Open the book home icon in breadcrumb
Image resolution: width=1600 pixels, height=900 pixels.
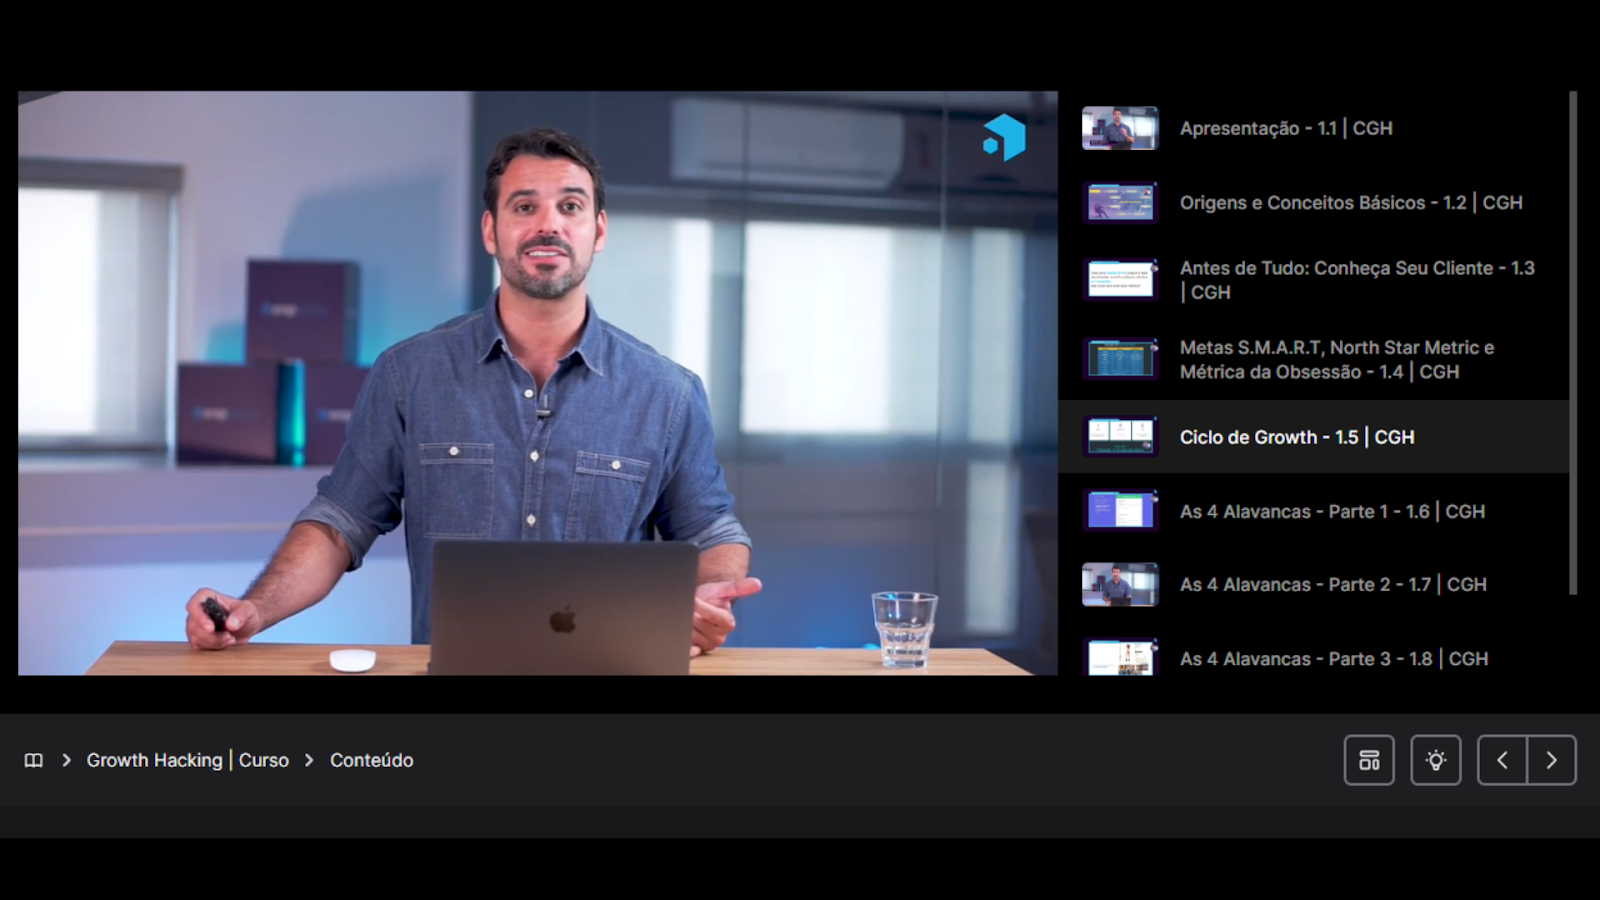(34, 760)
